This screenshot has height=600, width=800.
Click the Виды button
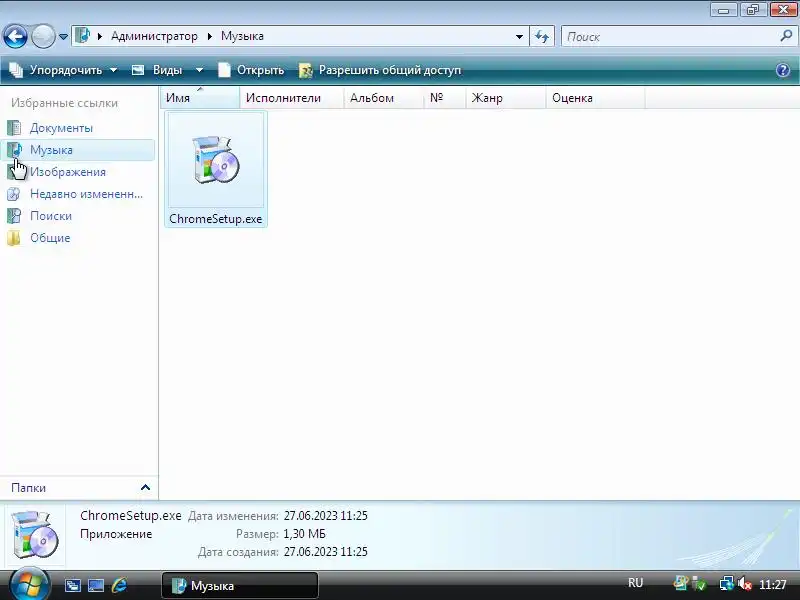pos(158,70)
